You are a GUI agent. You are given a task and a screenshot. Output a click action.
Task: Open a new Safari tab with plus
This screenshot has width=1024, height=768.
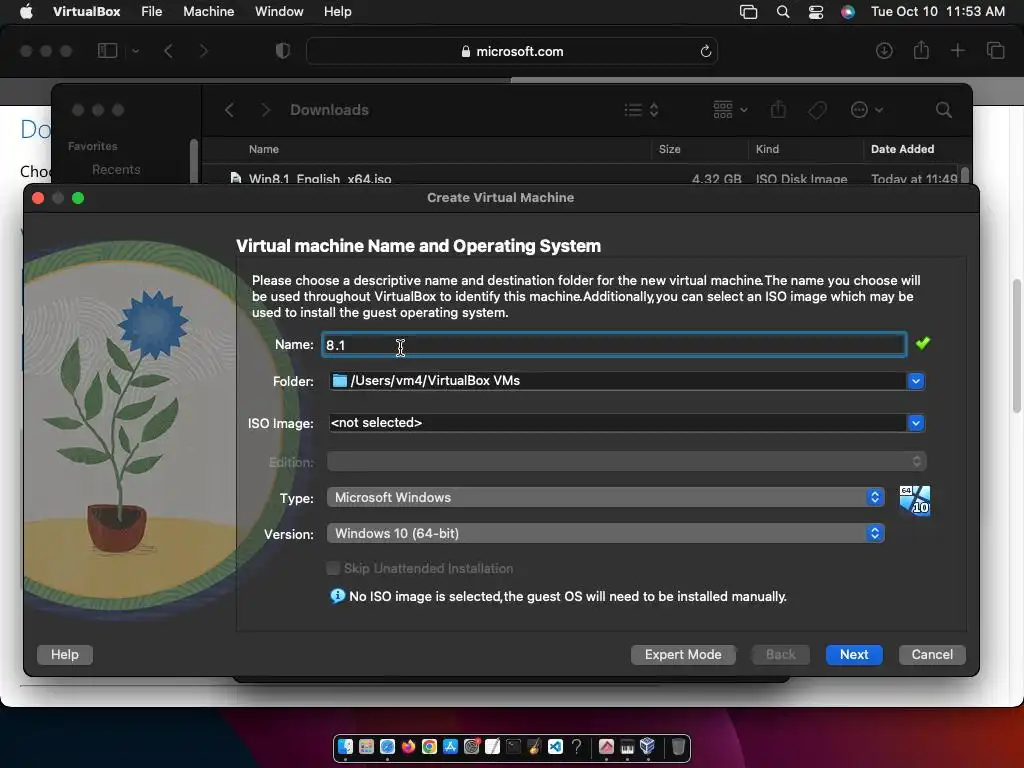957,50
